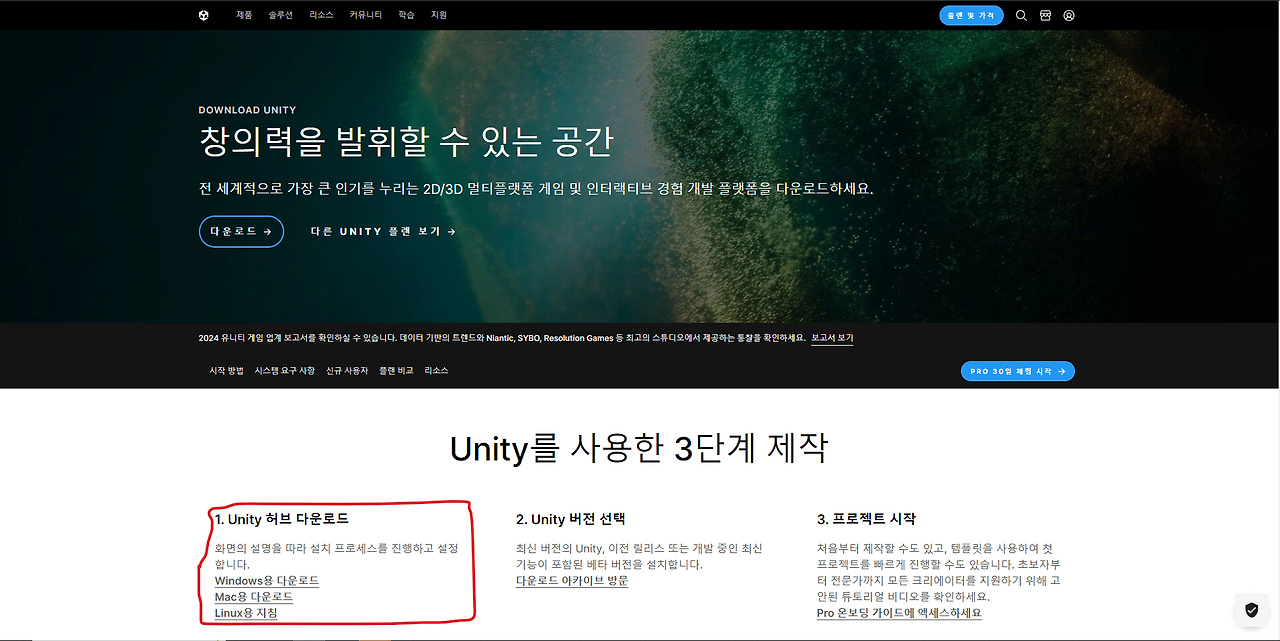This screenshot has width=1280, height=641.
Task: Open the 커뮤니티 menu
Action: click(x=366, y=15)
